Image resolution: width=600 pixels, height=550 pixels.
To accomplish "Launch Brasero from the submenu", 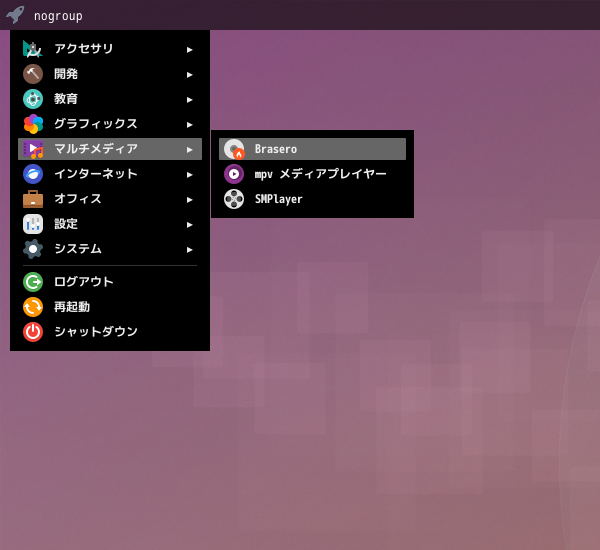I will coord(312,149).
